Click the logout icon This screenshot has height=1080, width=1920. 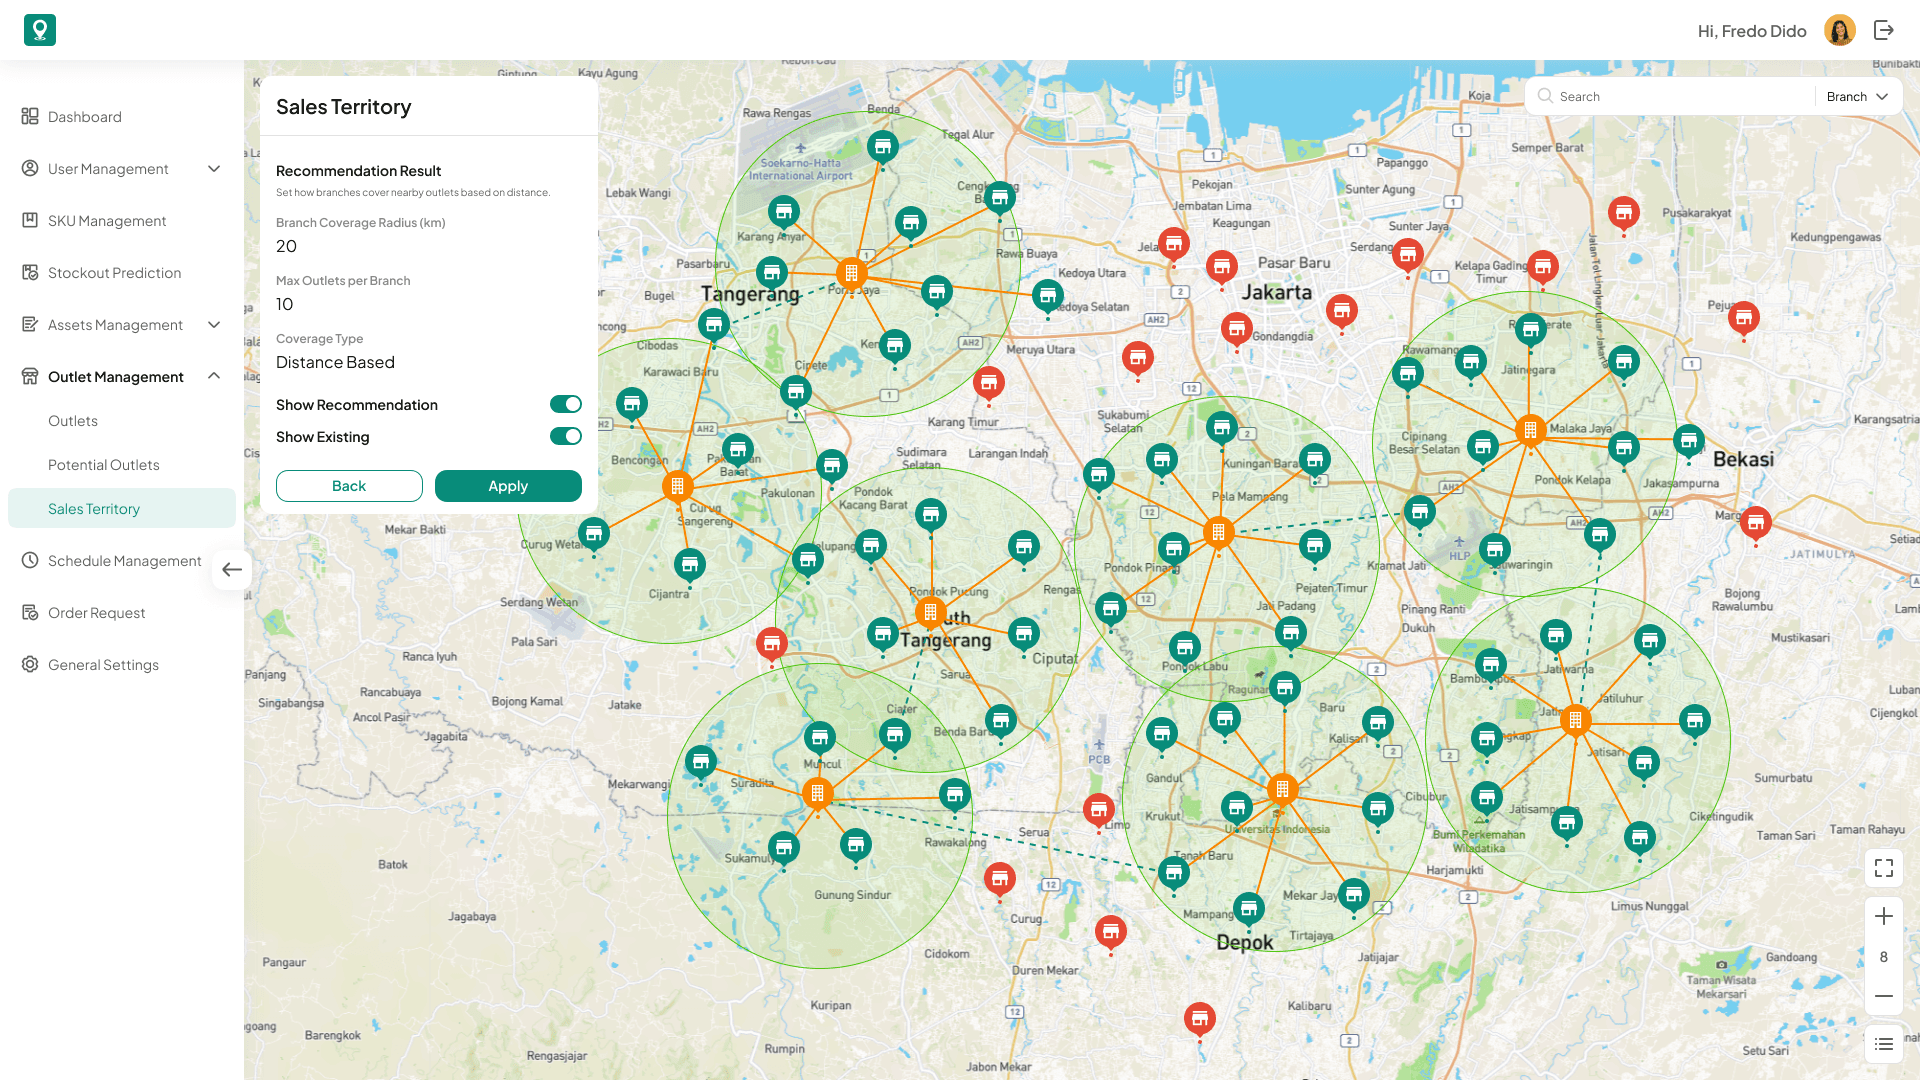(1884, 30)
